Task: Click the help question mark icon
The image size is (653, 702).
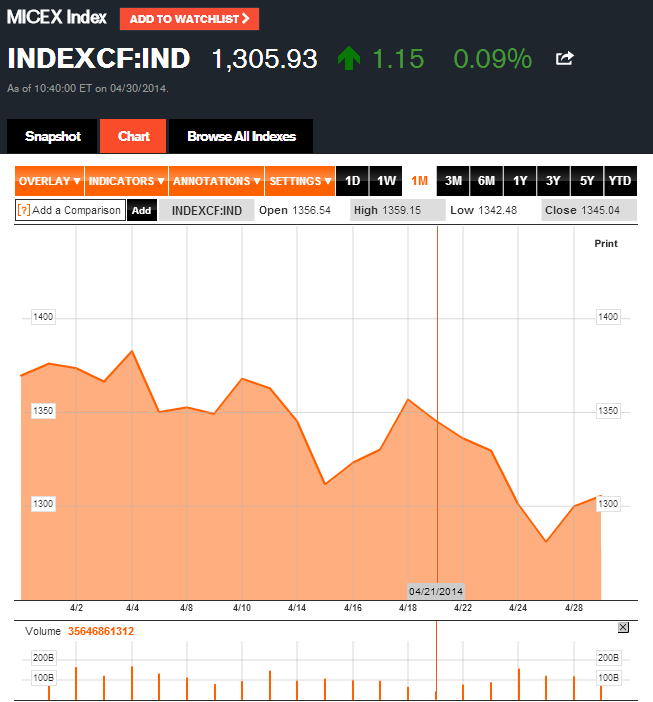Action: point(24,210)
